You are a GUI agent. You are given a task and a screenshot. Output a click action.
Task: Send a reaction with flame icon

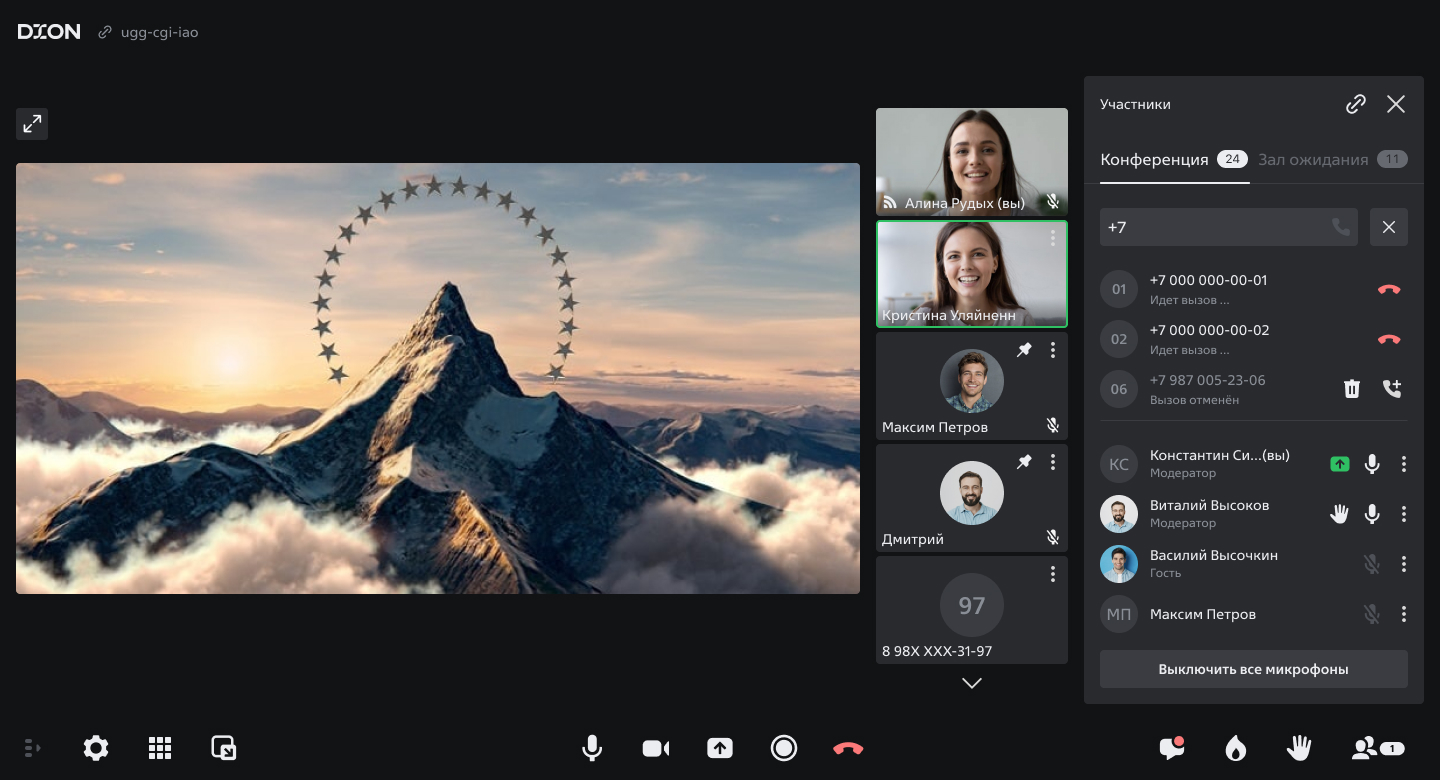click(x=1236, y=748)
